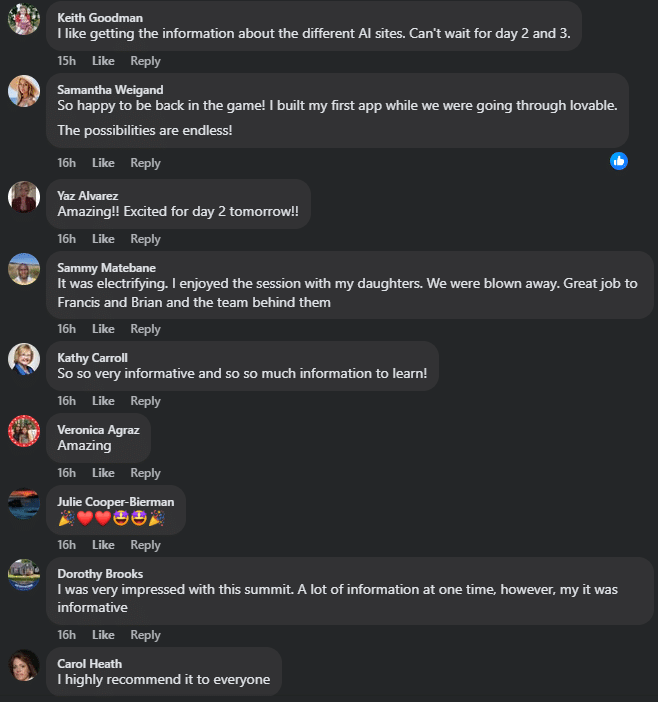This screenshot has height=702, width=658.
Task: View Sammy Matebane's profile photo
Action: point(24,269)
